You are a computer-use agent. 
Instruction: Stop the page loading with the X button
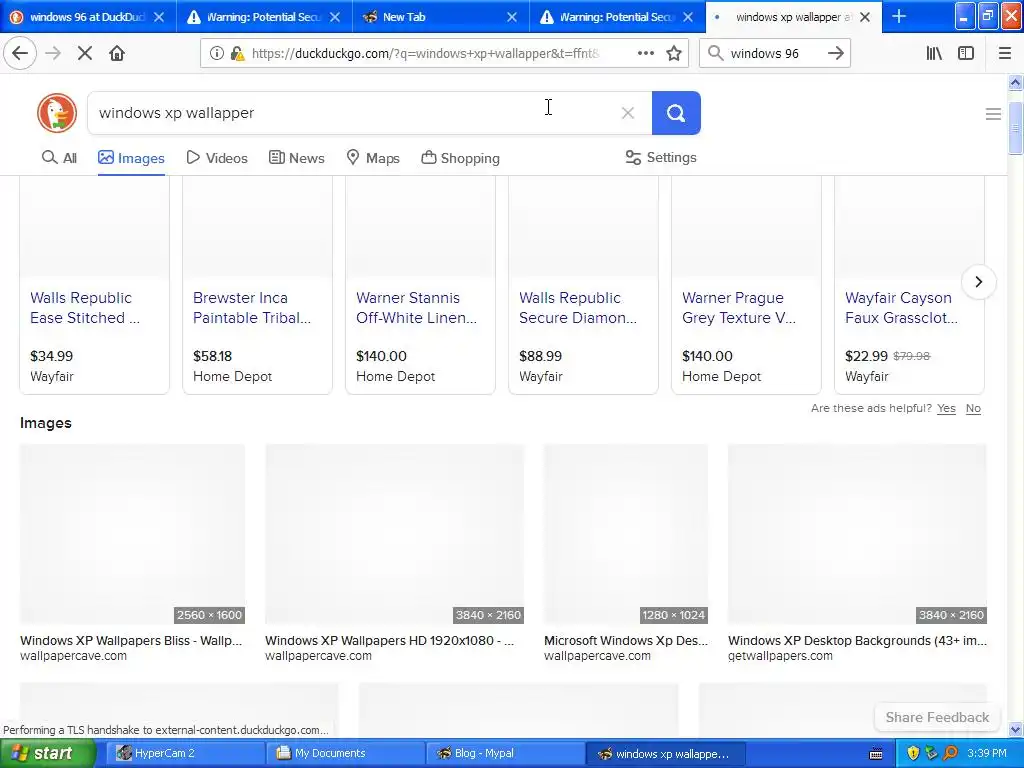tap(85, 53)
